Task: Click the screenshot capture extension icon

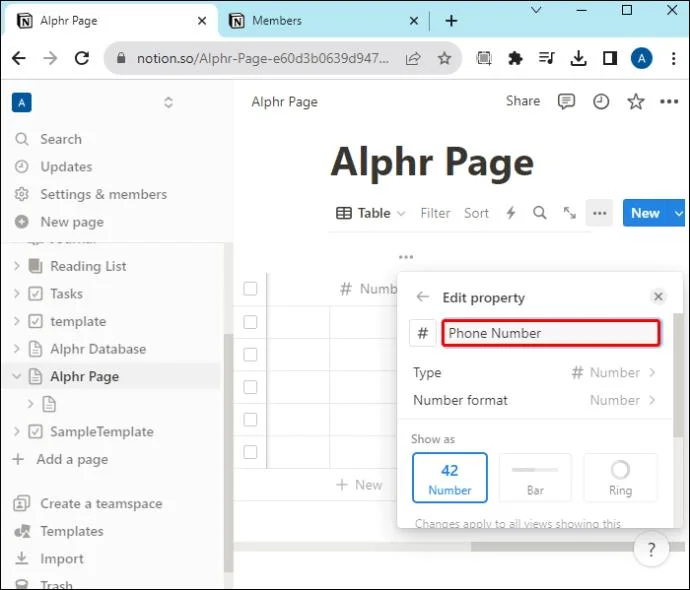Action: 484,58
